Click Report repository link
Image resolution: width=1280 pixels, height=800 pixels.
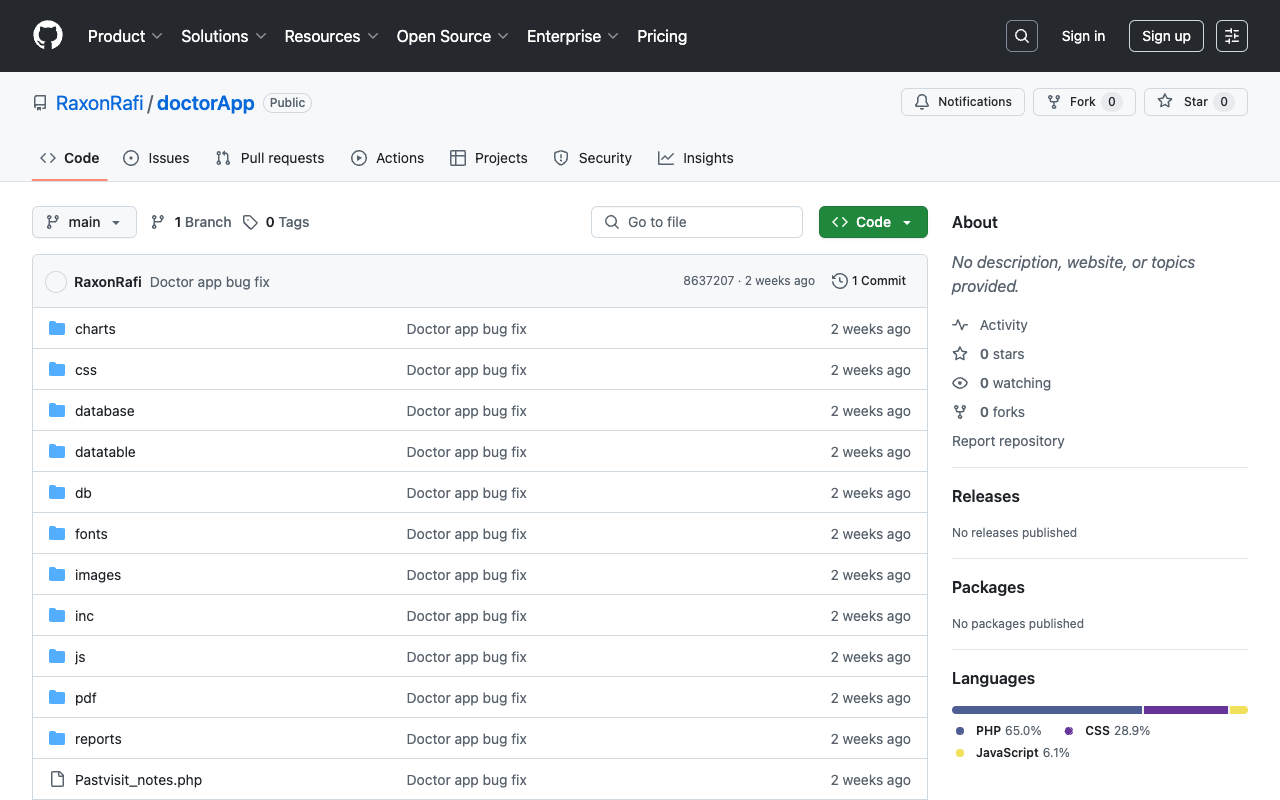point(1008,441)
